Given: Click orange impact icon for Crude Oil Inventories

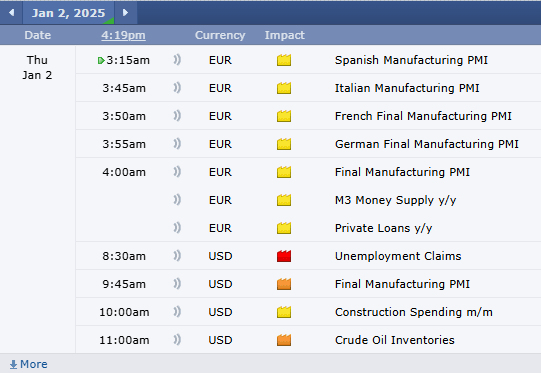Looking at the screenshot, I should point(284,340).
